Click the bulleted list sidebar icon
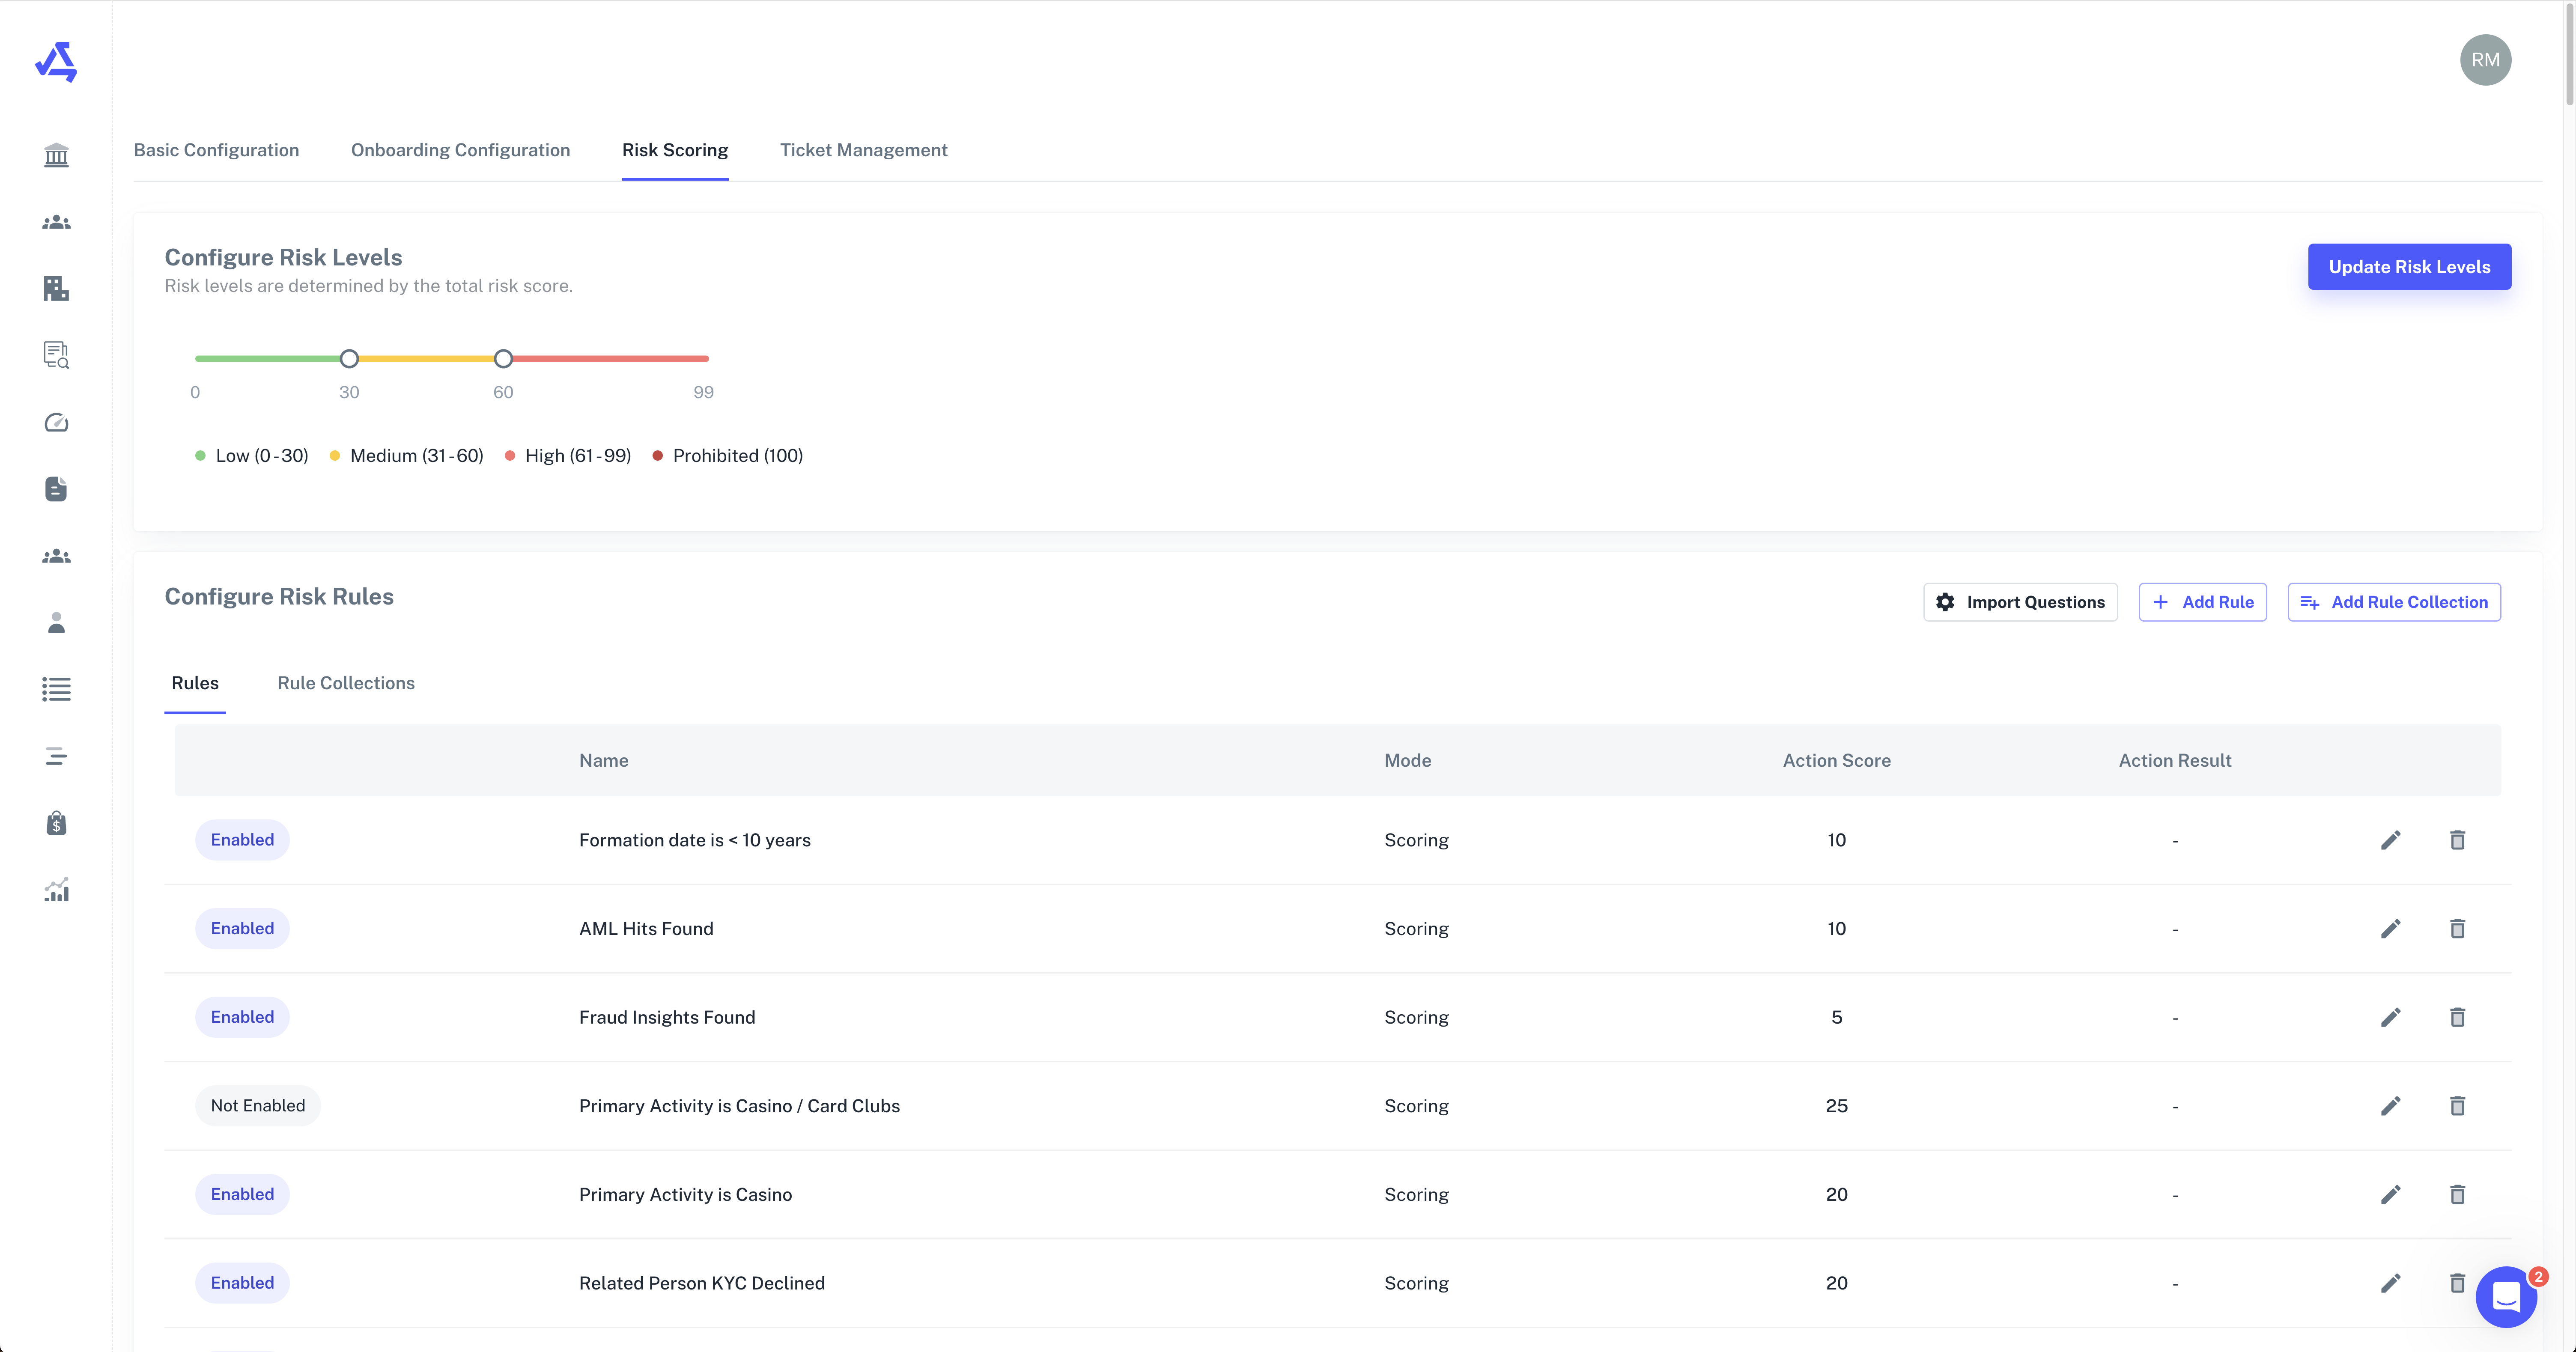 click(x=56, y=689)
